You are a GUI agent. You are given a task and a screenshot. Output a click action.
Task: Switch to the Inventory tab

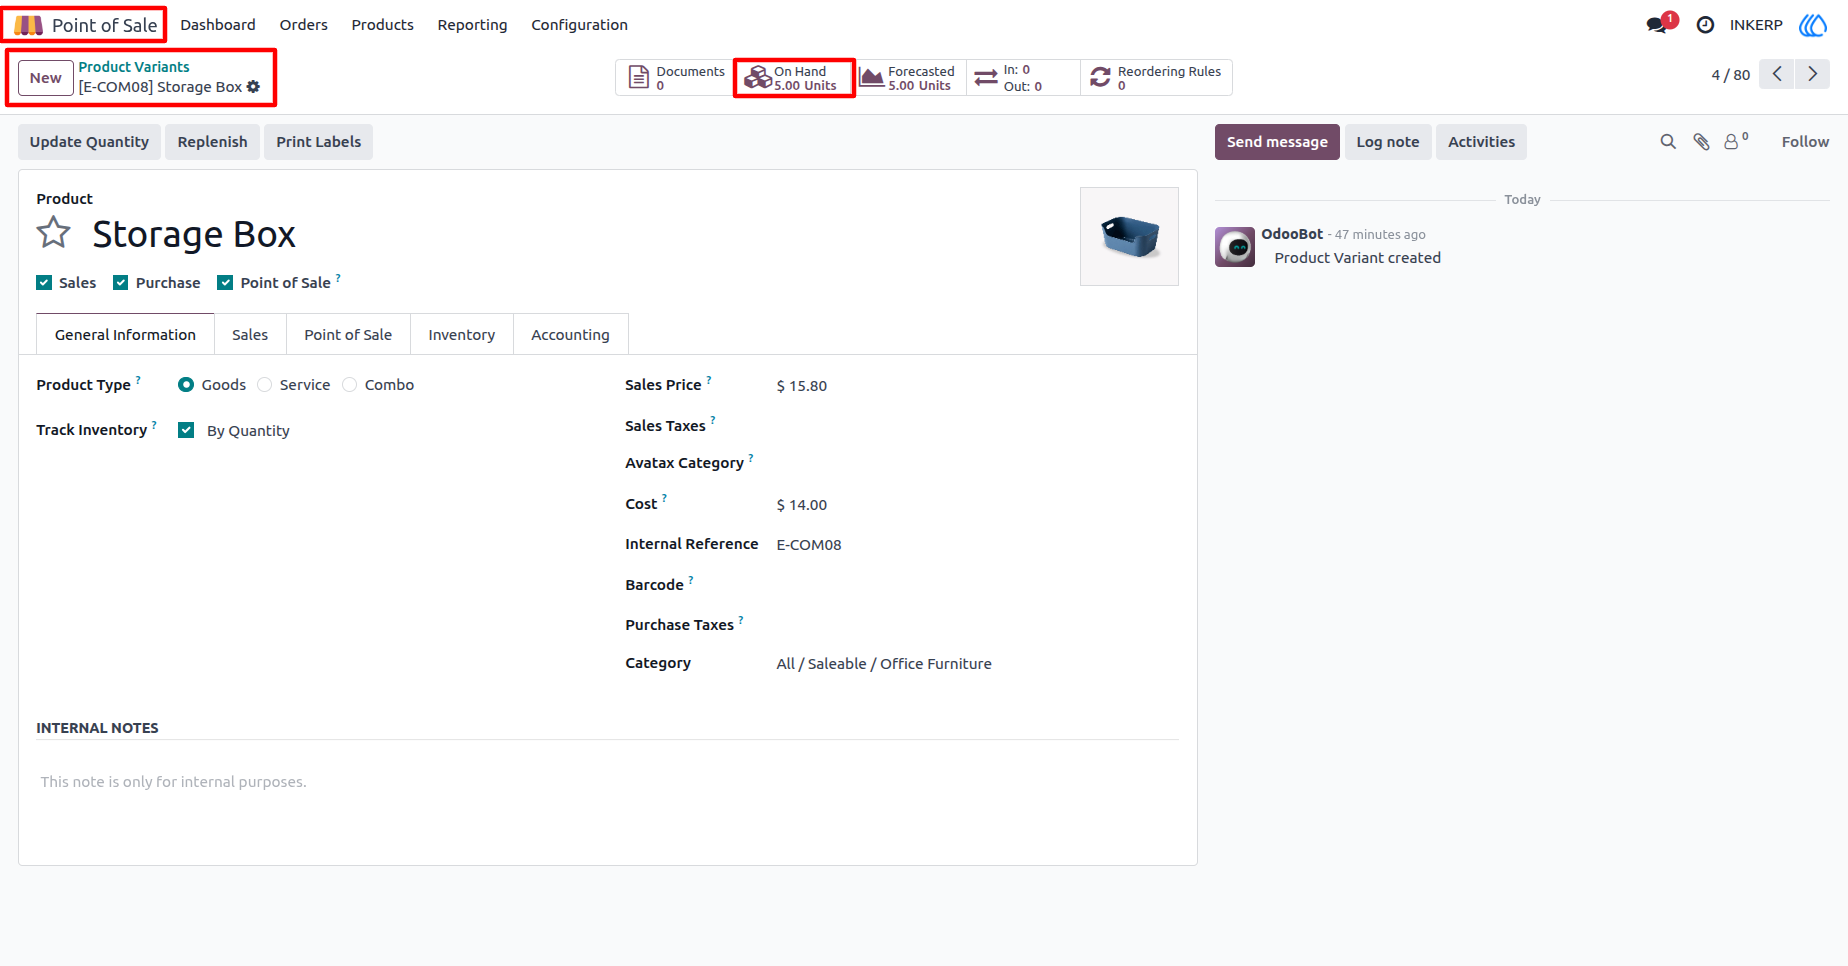462,335
